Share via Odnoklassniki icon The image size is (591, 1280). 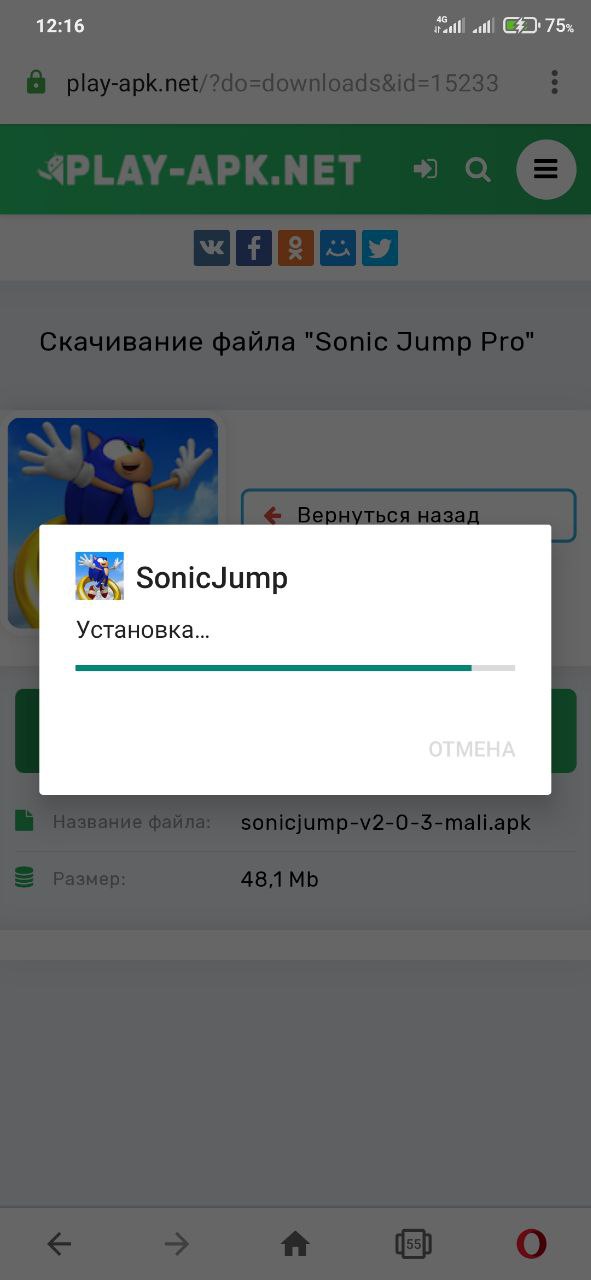296,248
